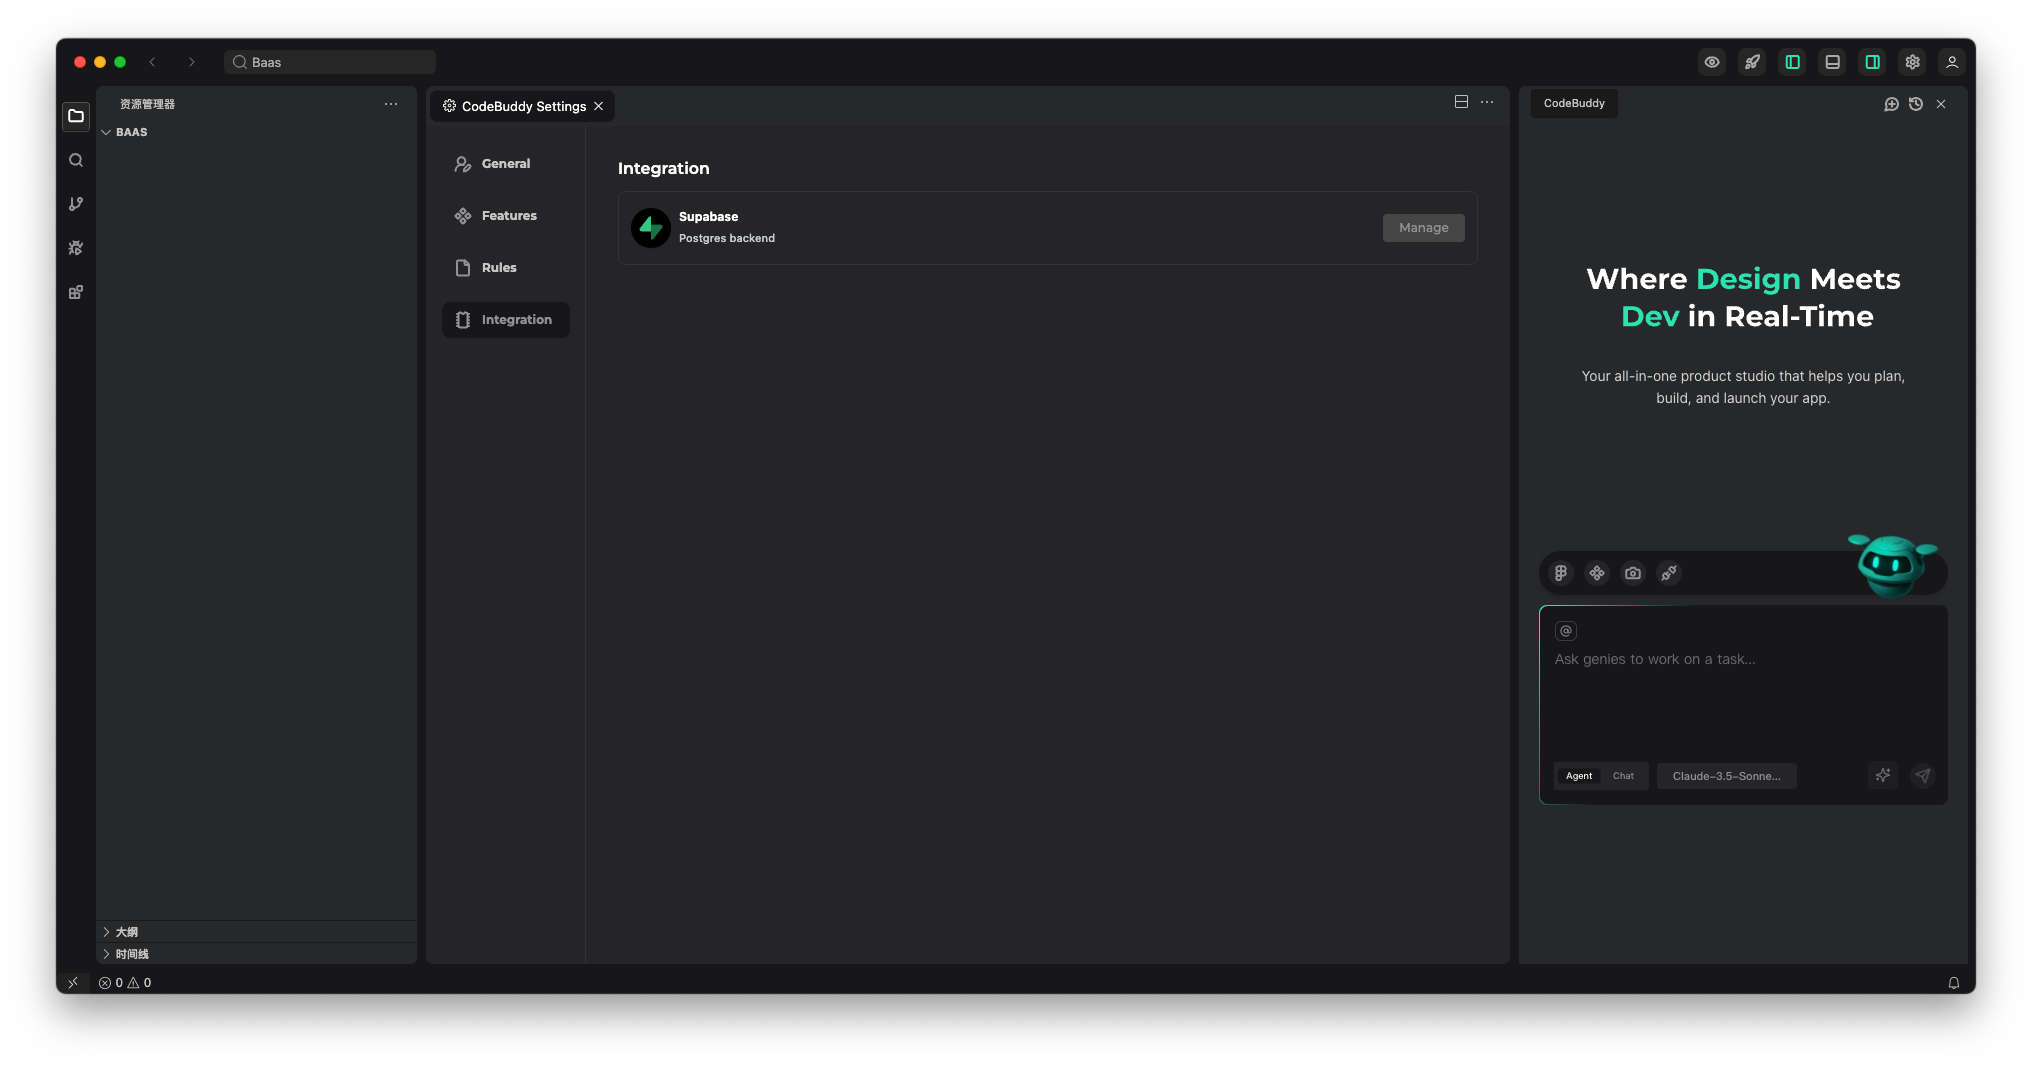Click the Supabase logo icon
Image resolution: width=2032 pixels, height=1068 pixels.
651,228
